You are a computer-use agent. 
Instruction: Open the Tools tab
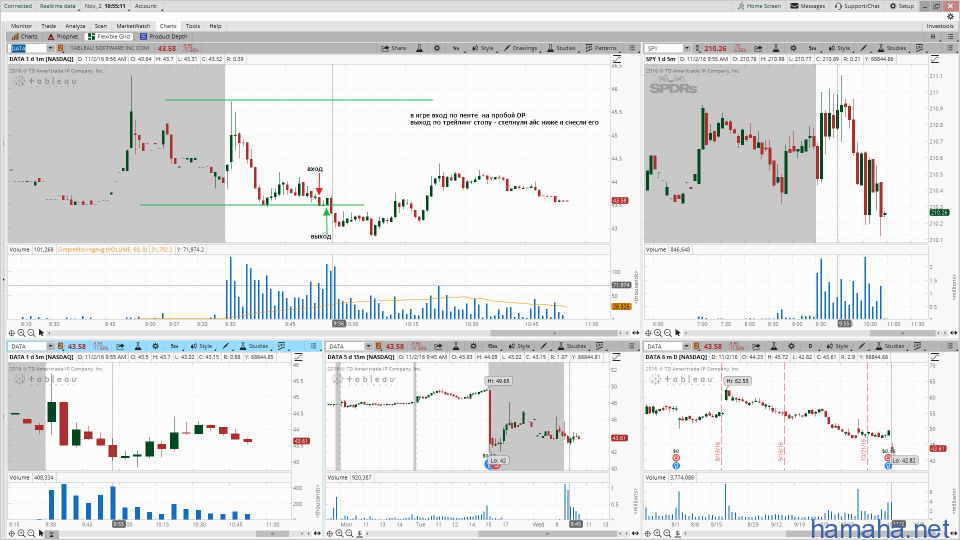point(193,26)
